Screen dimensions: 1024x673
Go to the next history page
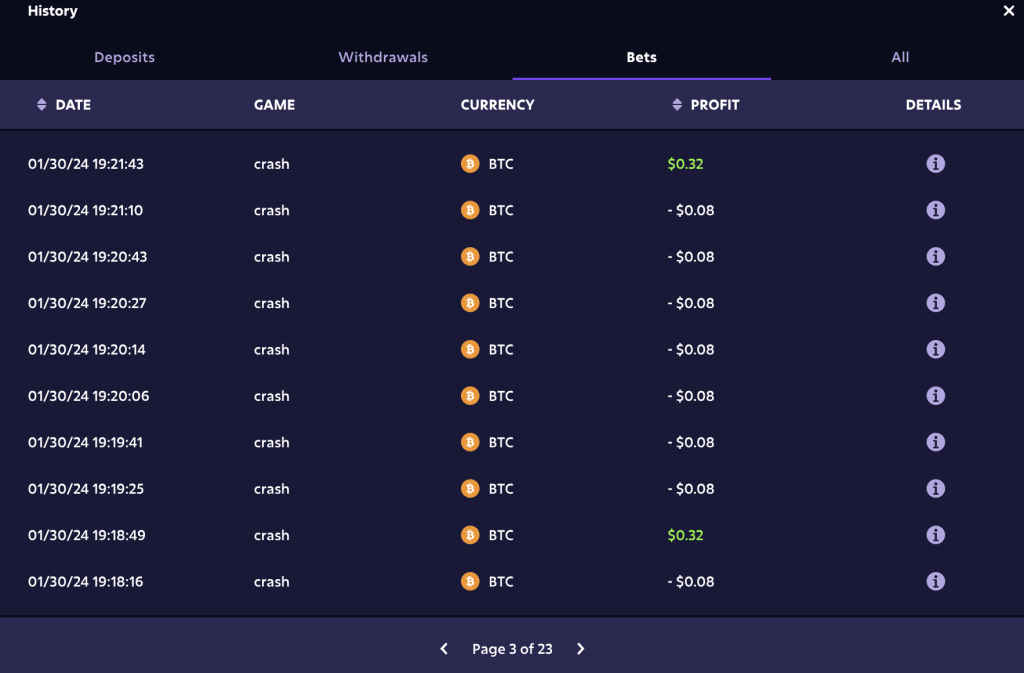(581, 649)
